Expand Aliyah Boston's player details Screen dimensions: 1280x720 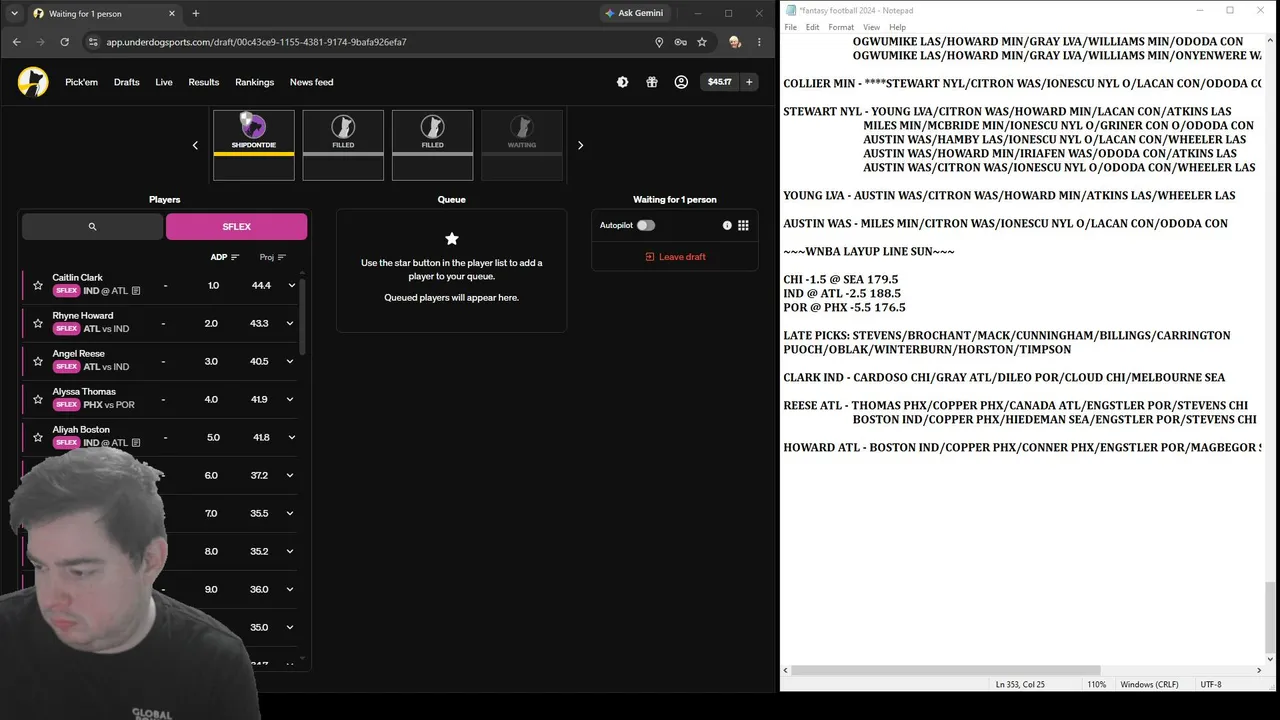click(291, 437)
